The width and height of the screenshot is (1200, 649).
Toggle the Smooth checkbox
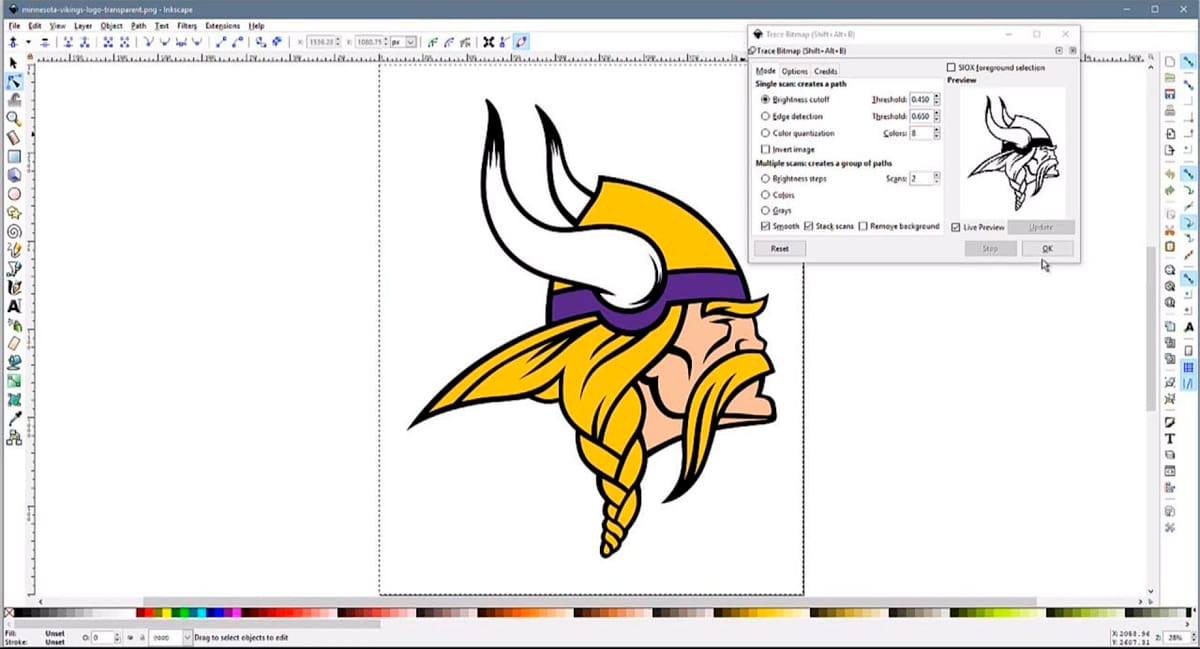765,227
